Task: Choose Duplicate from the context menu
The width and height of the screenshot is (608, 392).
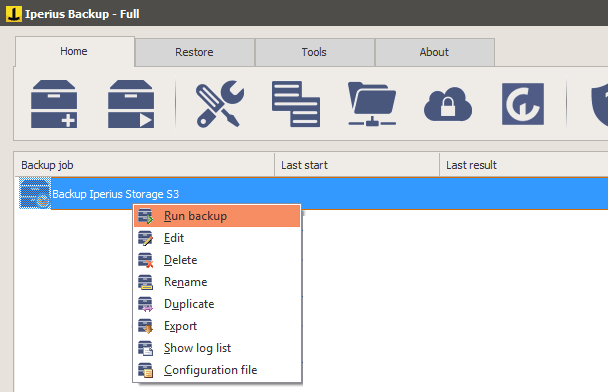Action: [217, 304]
